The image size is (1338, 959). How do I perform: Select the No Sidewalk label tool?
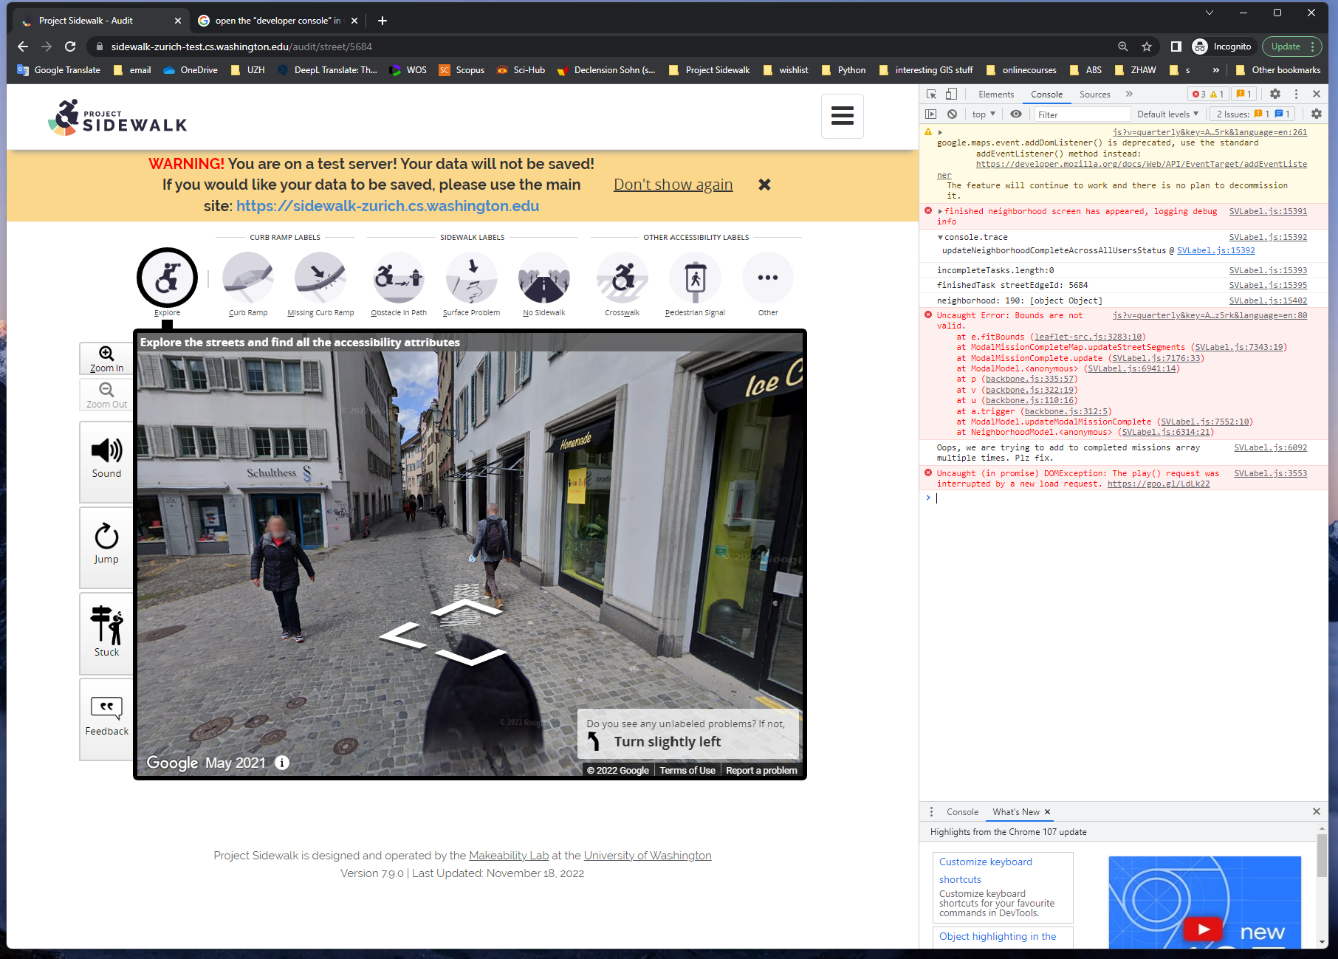543,278
